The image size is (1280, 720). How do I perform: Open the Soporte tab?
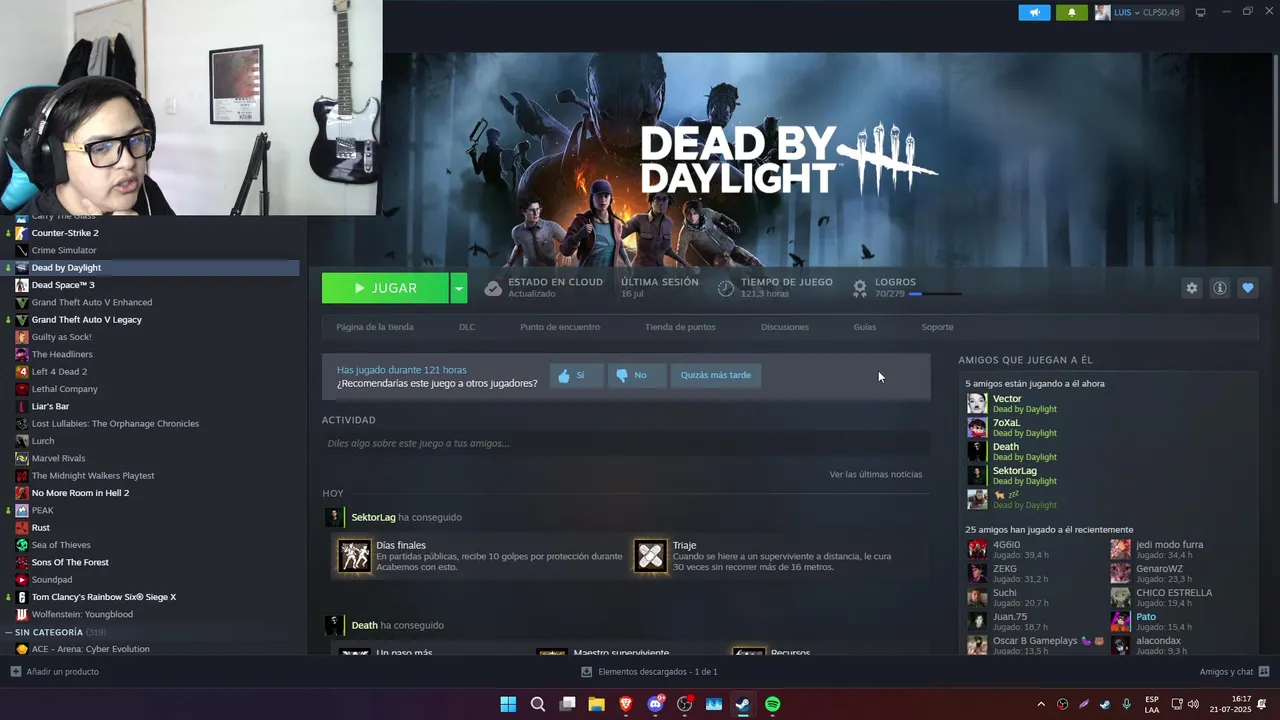tap(937, 327)
